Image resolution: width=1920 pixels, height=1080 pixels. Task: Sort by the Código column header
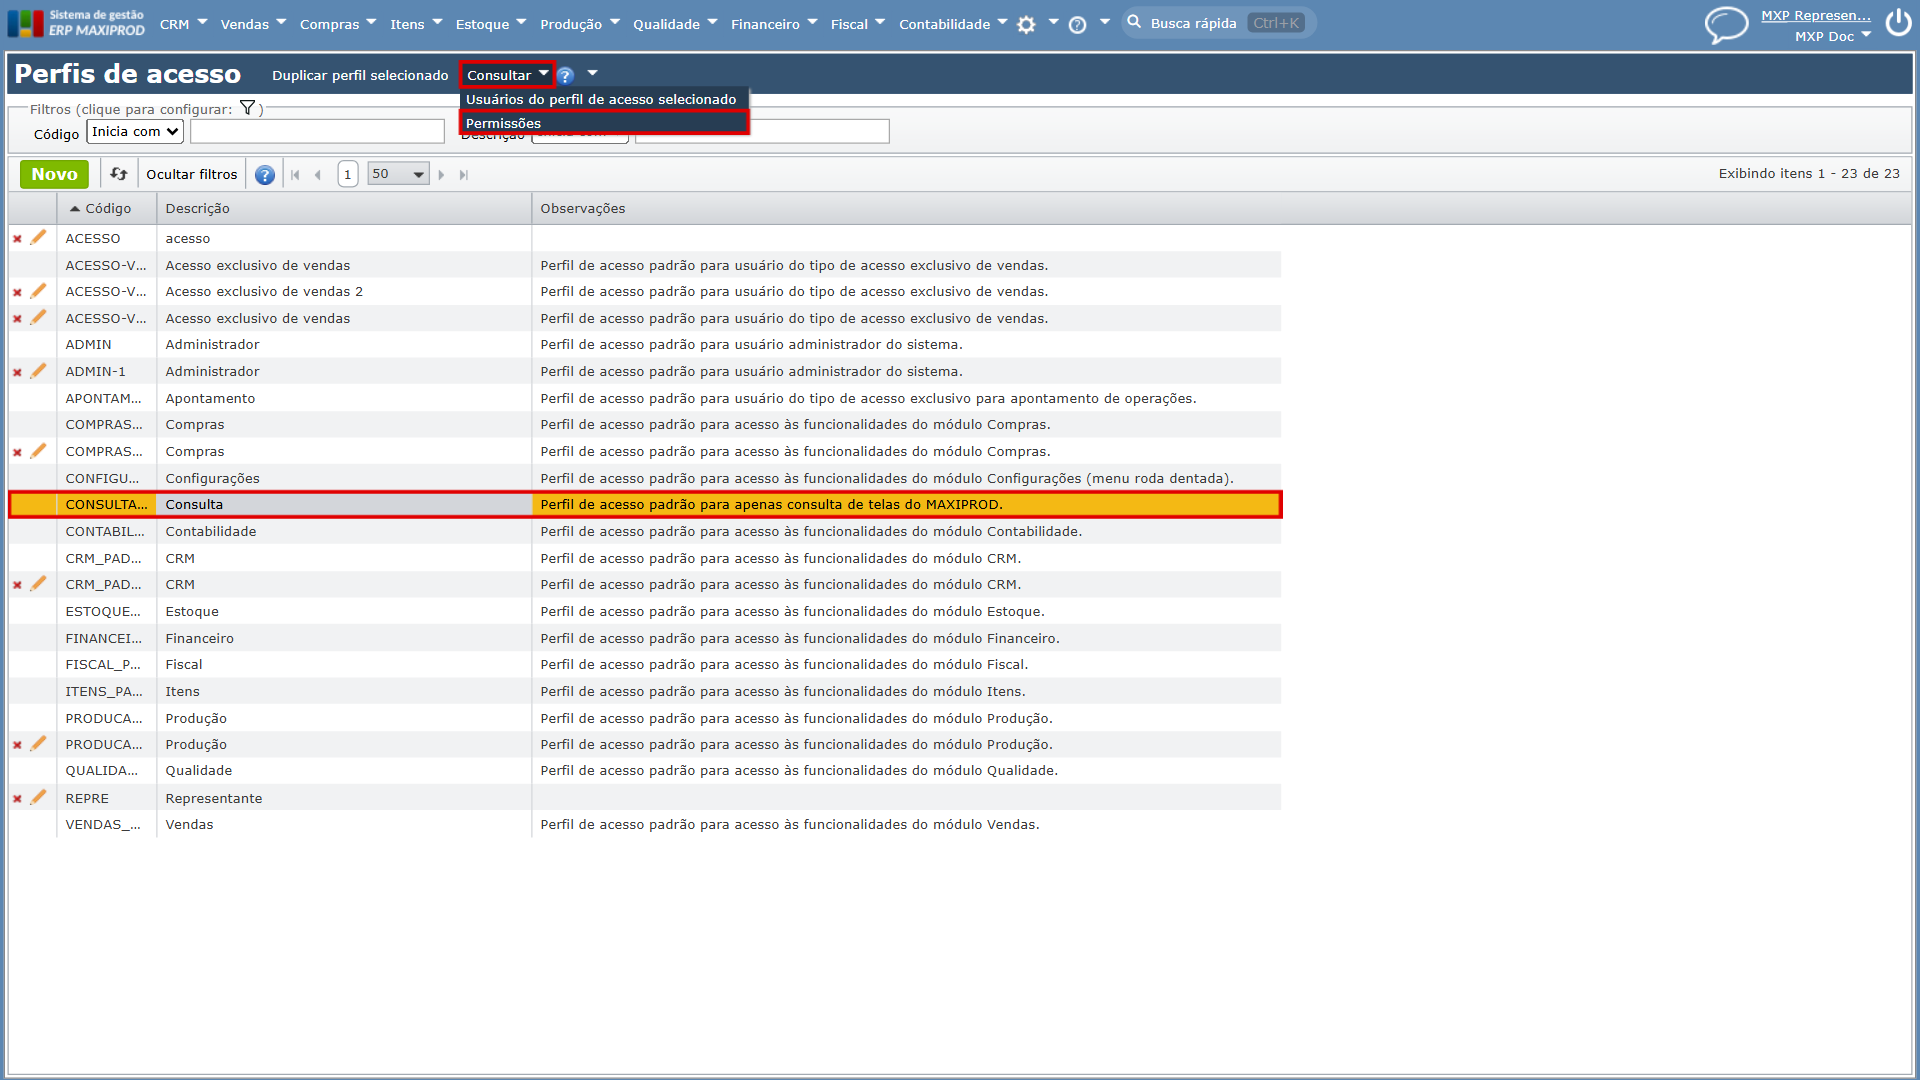click(x=106, y=208)
